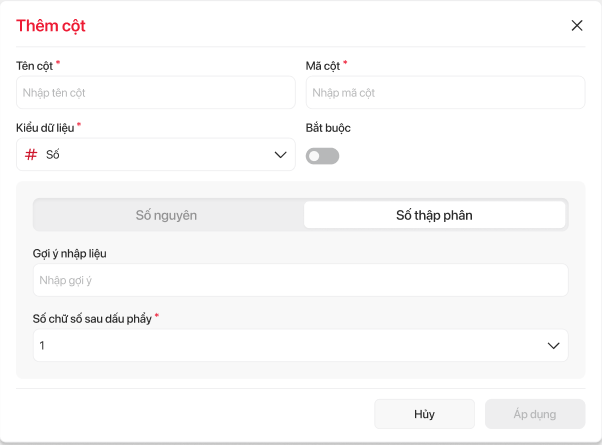Click the Kiểu dữ liệu label
The width and height of the screenshot is (602, 445).
tap(45, 128)
